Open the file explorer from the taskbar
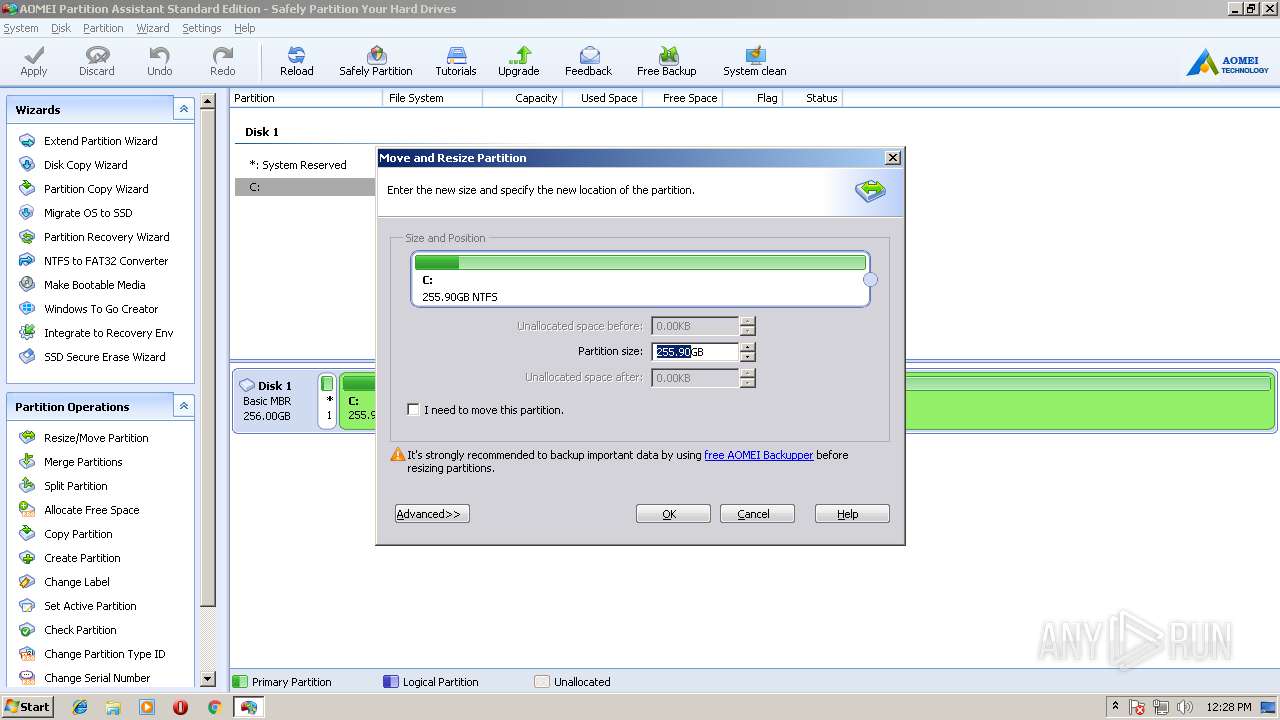Image resolution: width=1280 pixels, height=720 pixels. click(113, 707)
